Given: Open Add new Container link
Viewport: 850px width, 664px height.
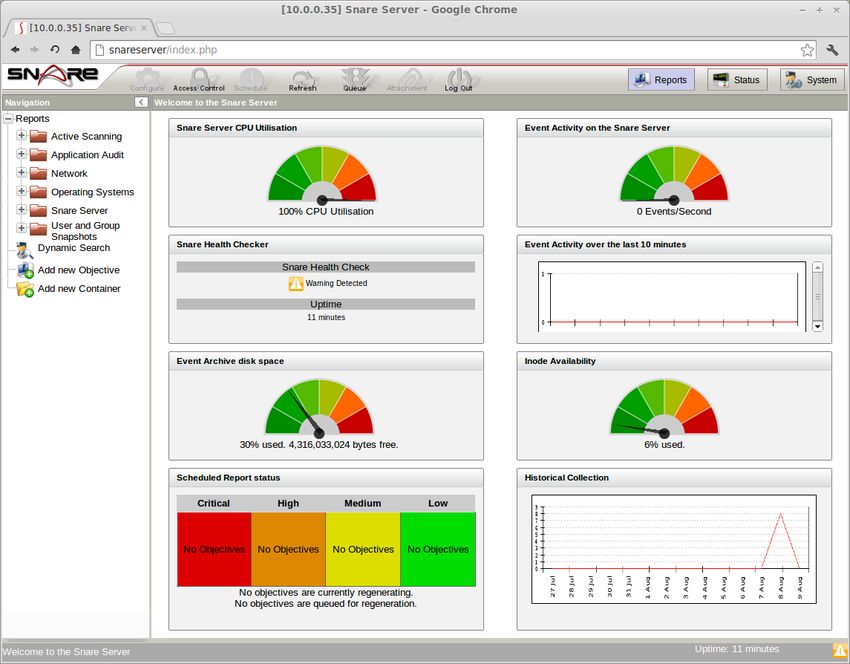Looking at the screenshot, I should pos(79,288).
